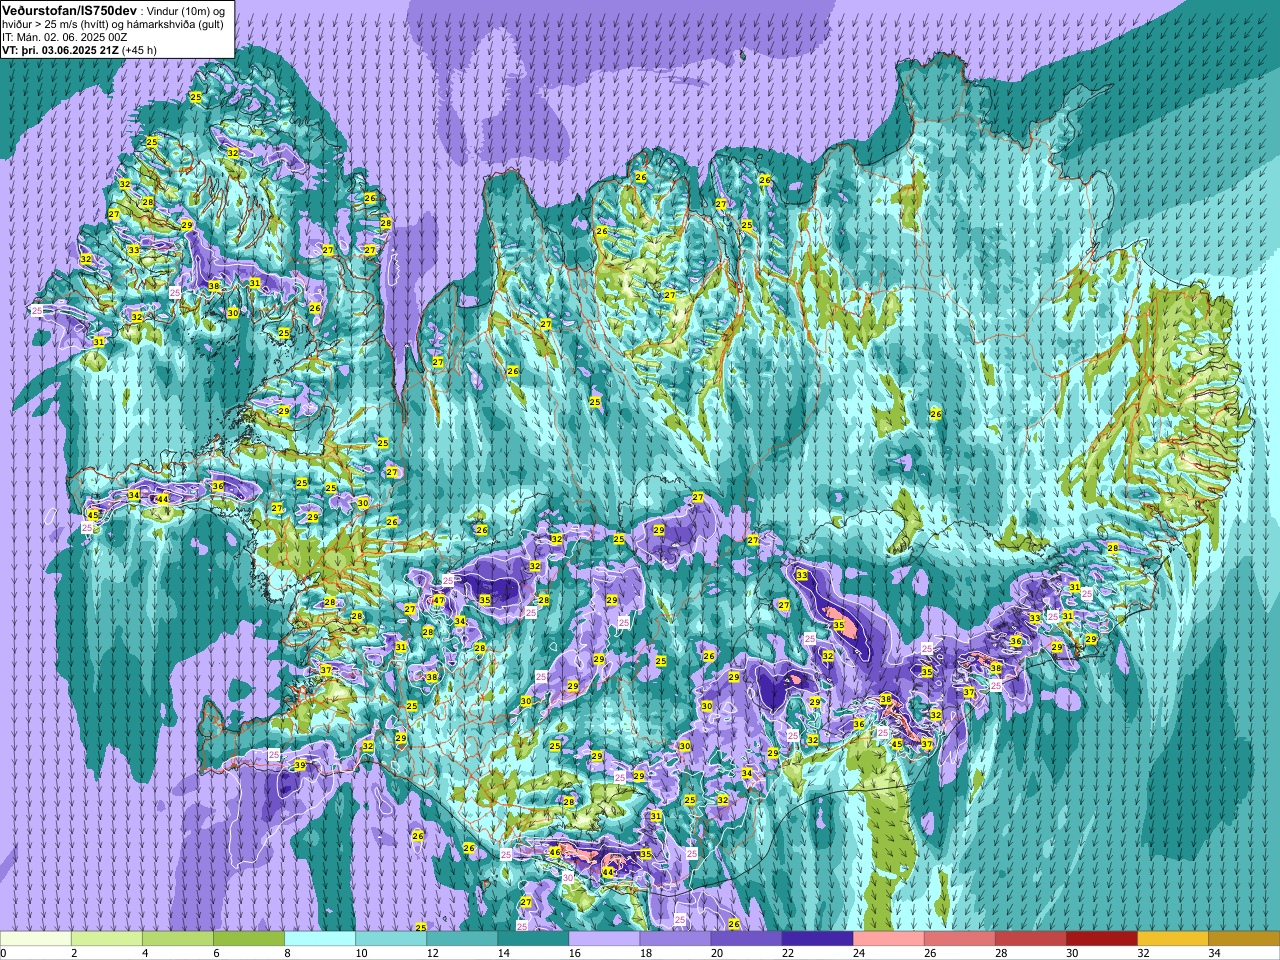Viewport: 1280px width, 960px height.
Task: Select the 28–30 m/s red legend swatch
Action: pyautogui.click(x=1030, y=939)
